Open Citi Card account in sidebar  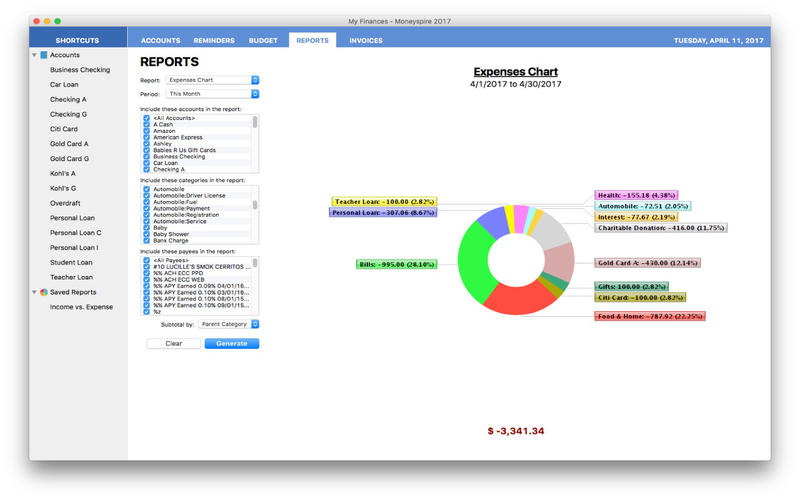click(x=64, y=129)
